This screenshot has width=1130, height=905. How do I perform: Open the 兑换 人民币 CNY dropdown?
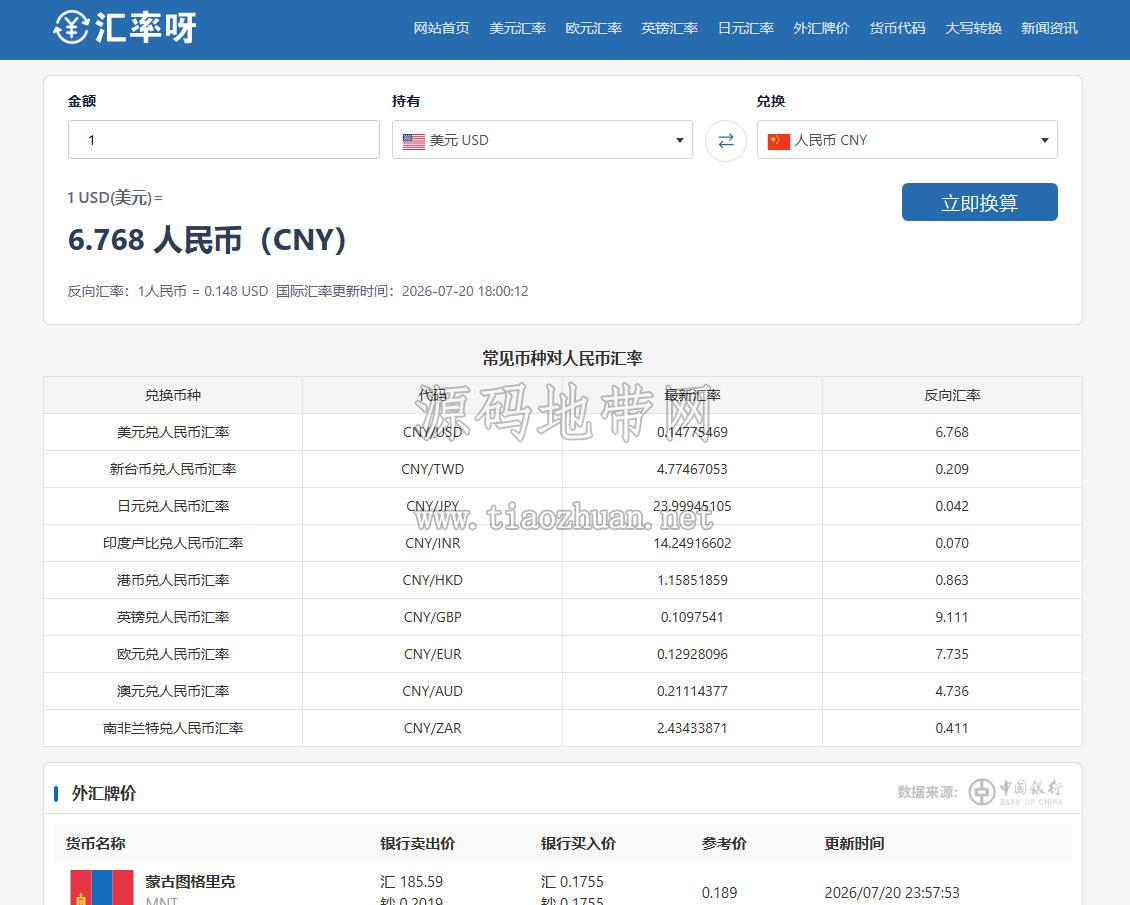[x=907, y=140]
